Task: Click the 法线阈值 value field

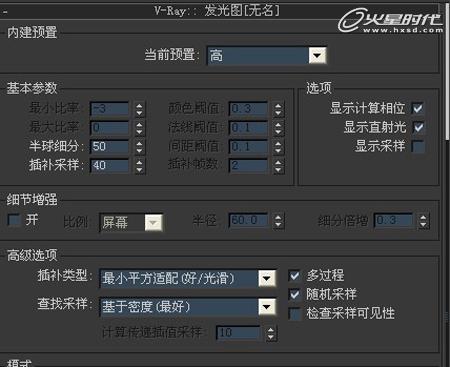Action: (x=248, y=128)
